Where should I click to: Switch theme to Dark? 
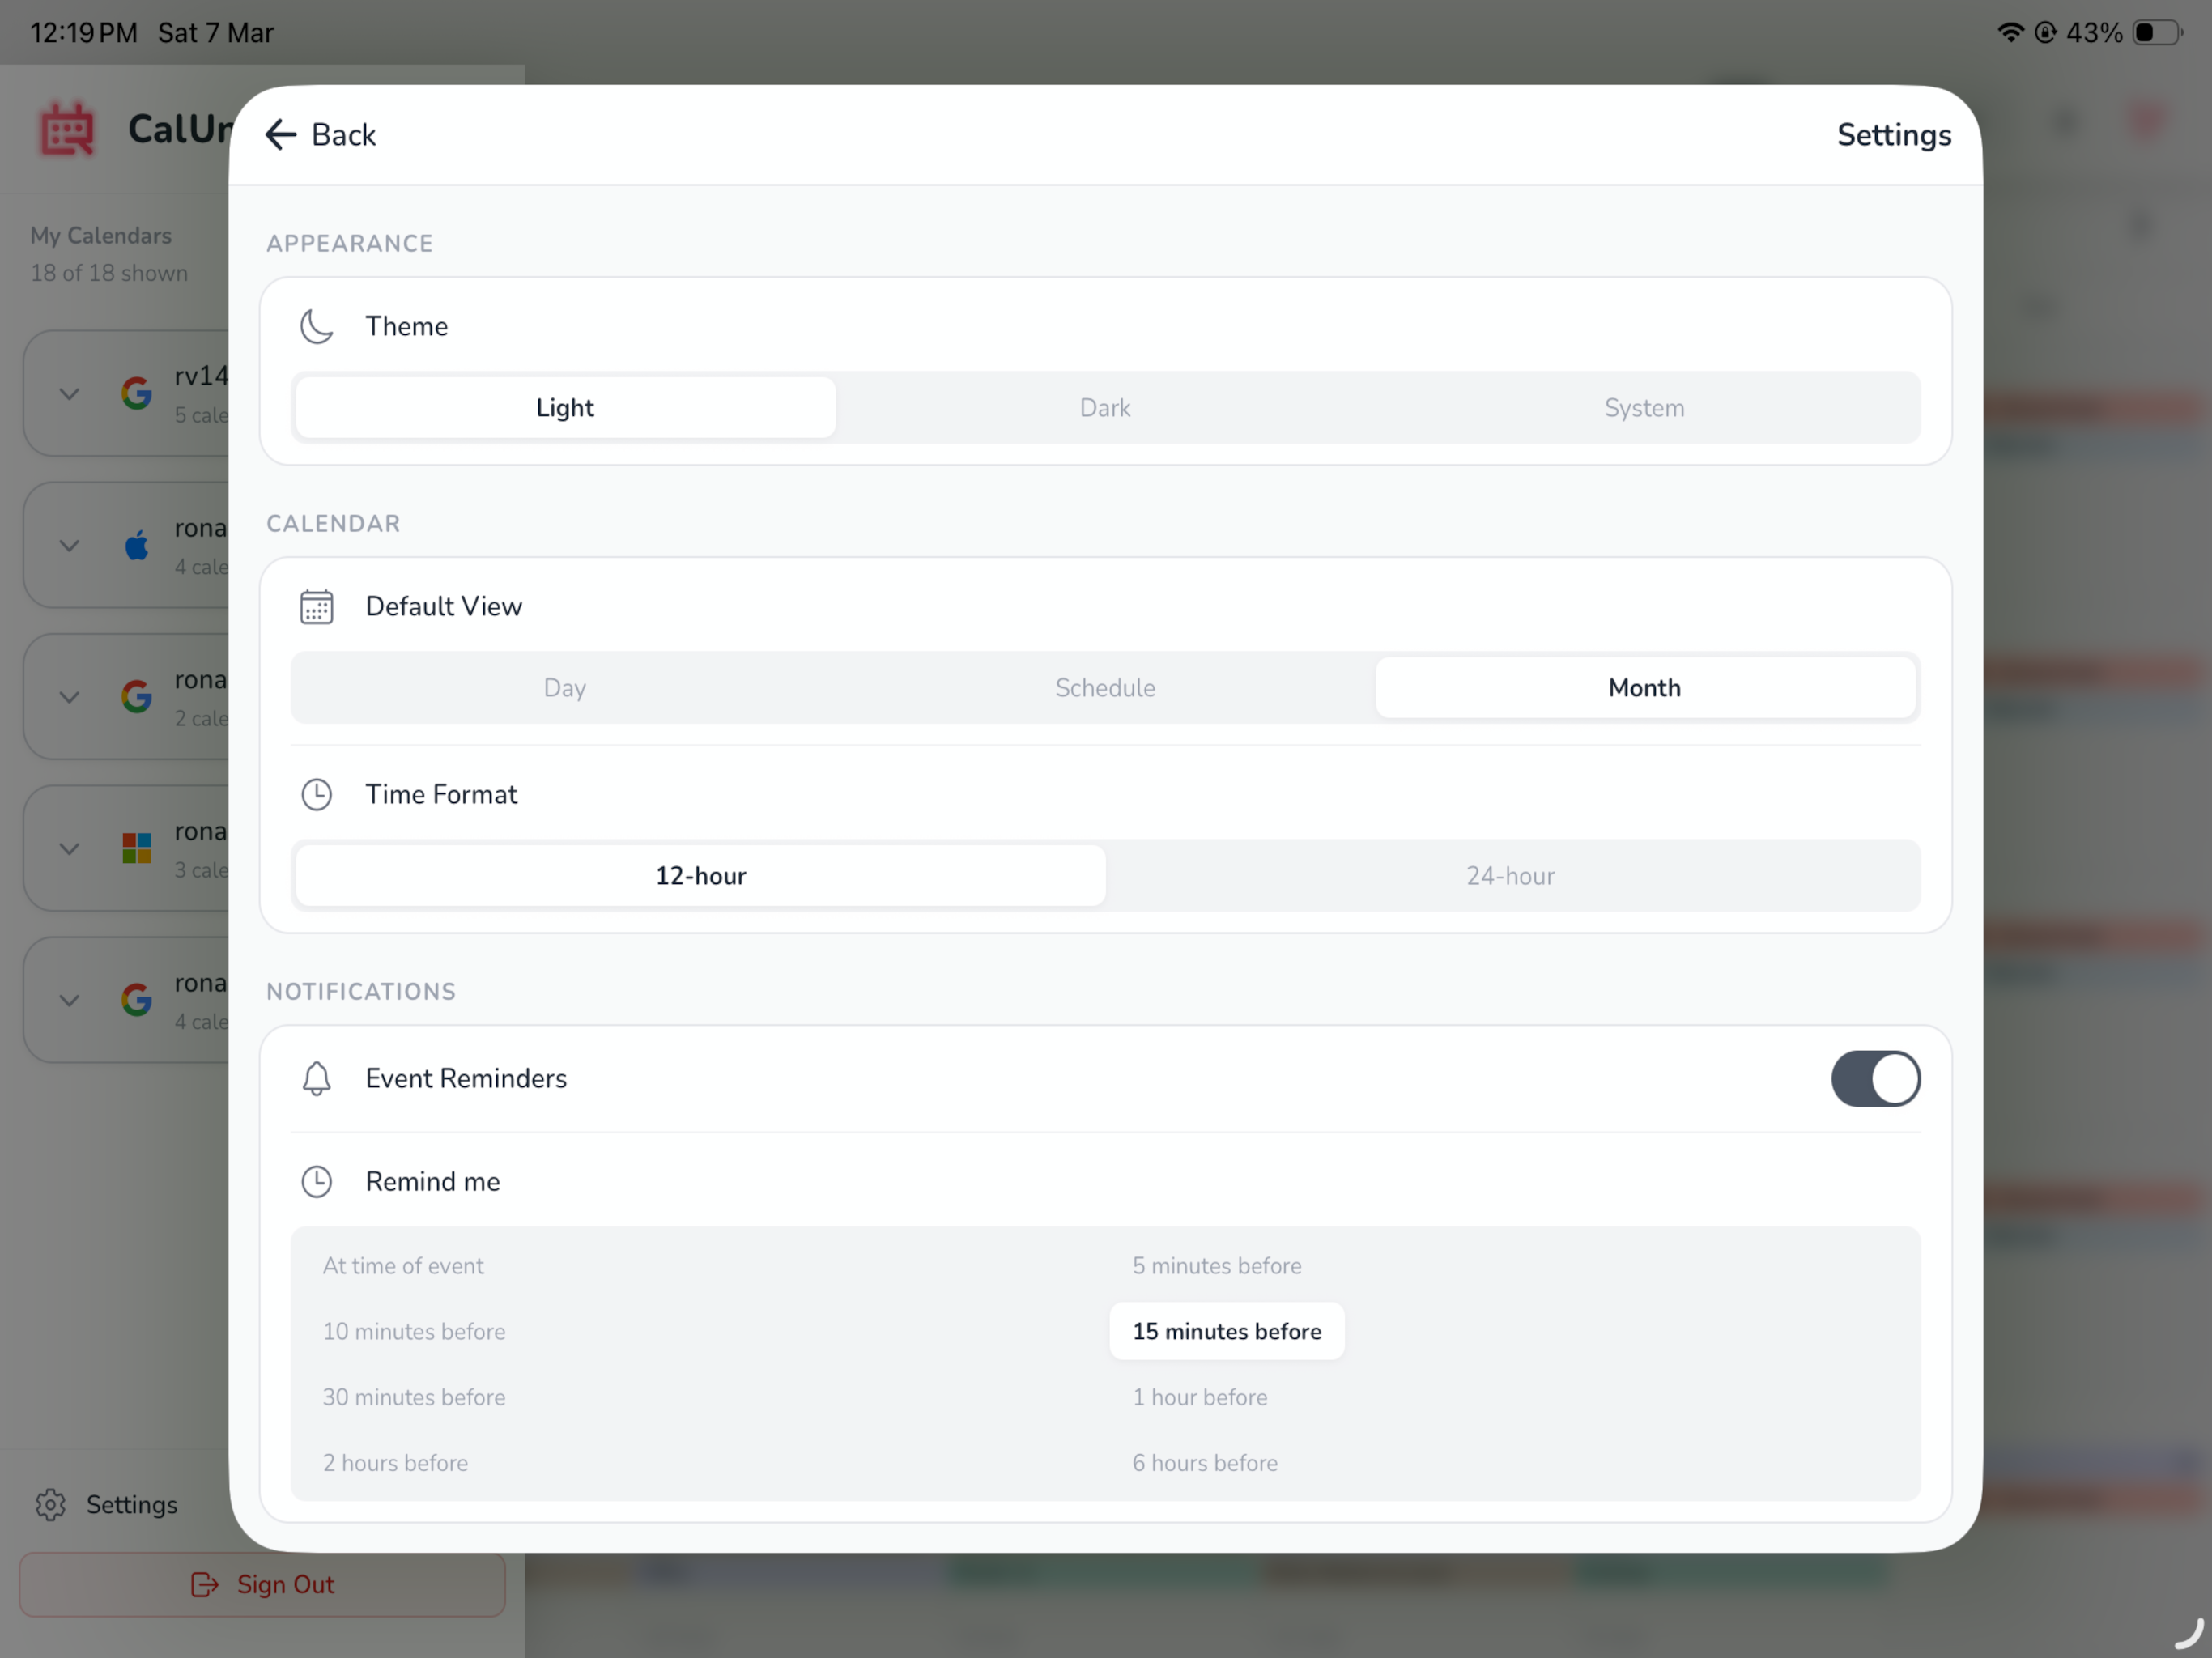pos(1105,408)
